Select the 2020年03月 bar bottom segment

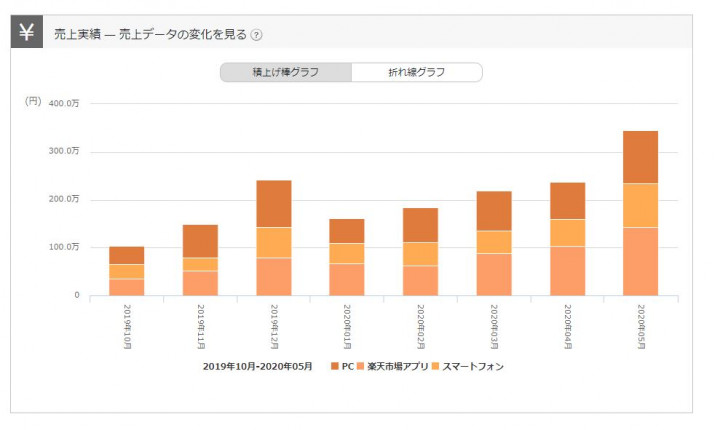(494, 275)
